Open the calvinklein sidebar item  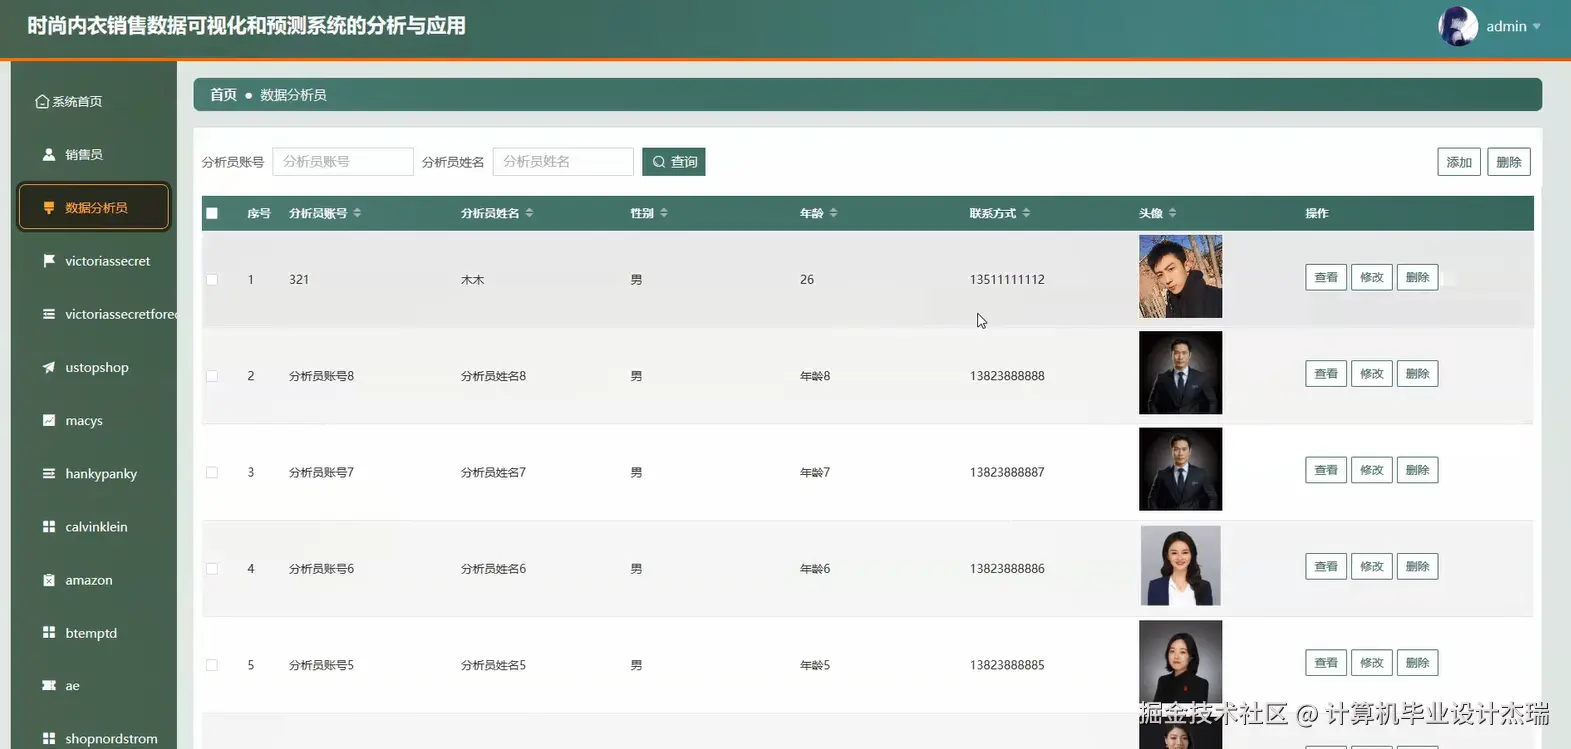pos(94,526)
